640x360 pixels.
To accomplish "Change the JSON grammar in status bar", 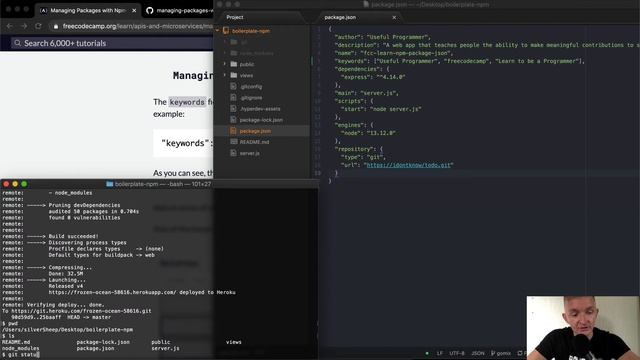I will (478, 353).
